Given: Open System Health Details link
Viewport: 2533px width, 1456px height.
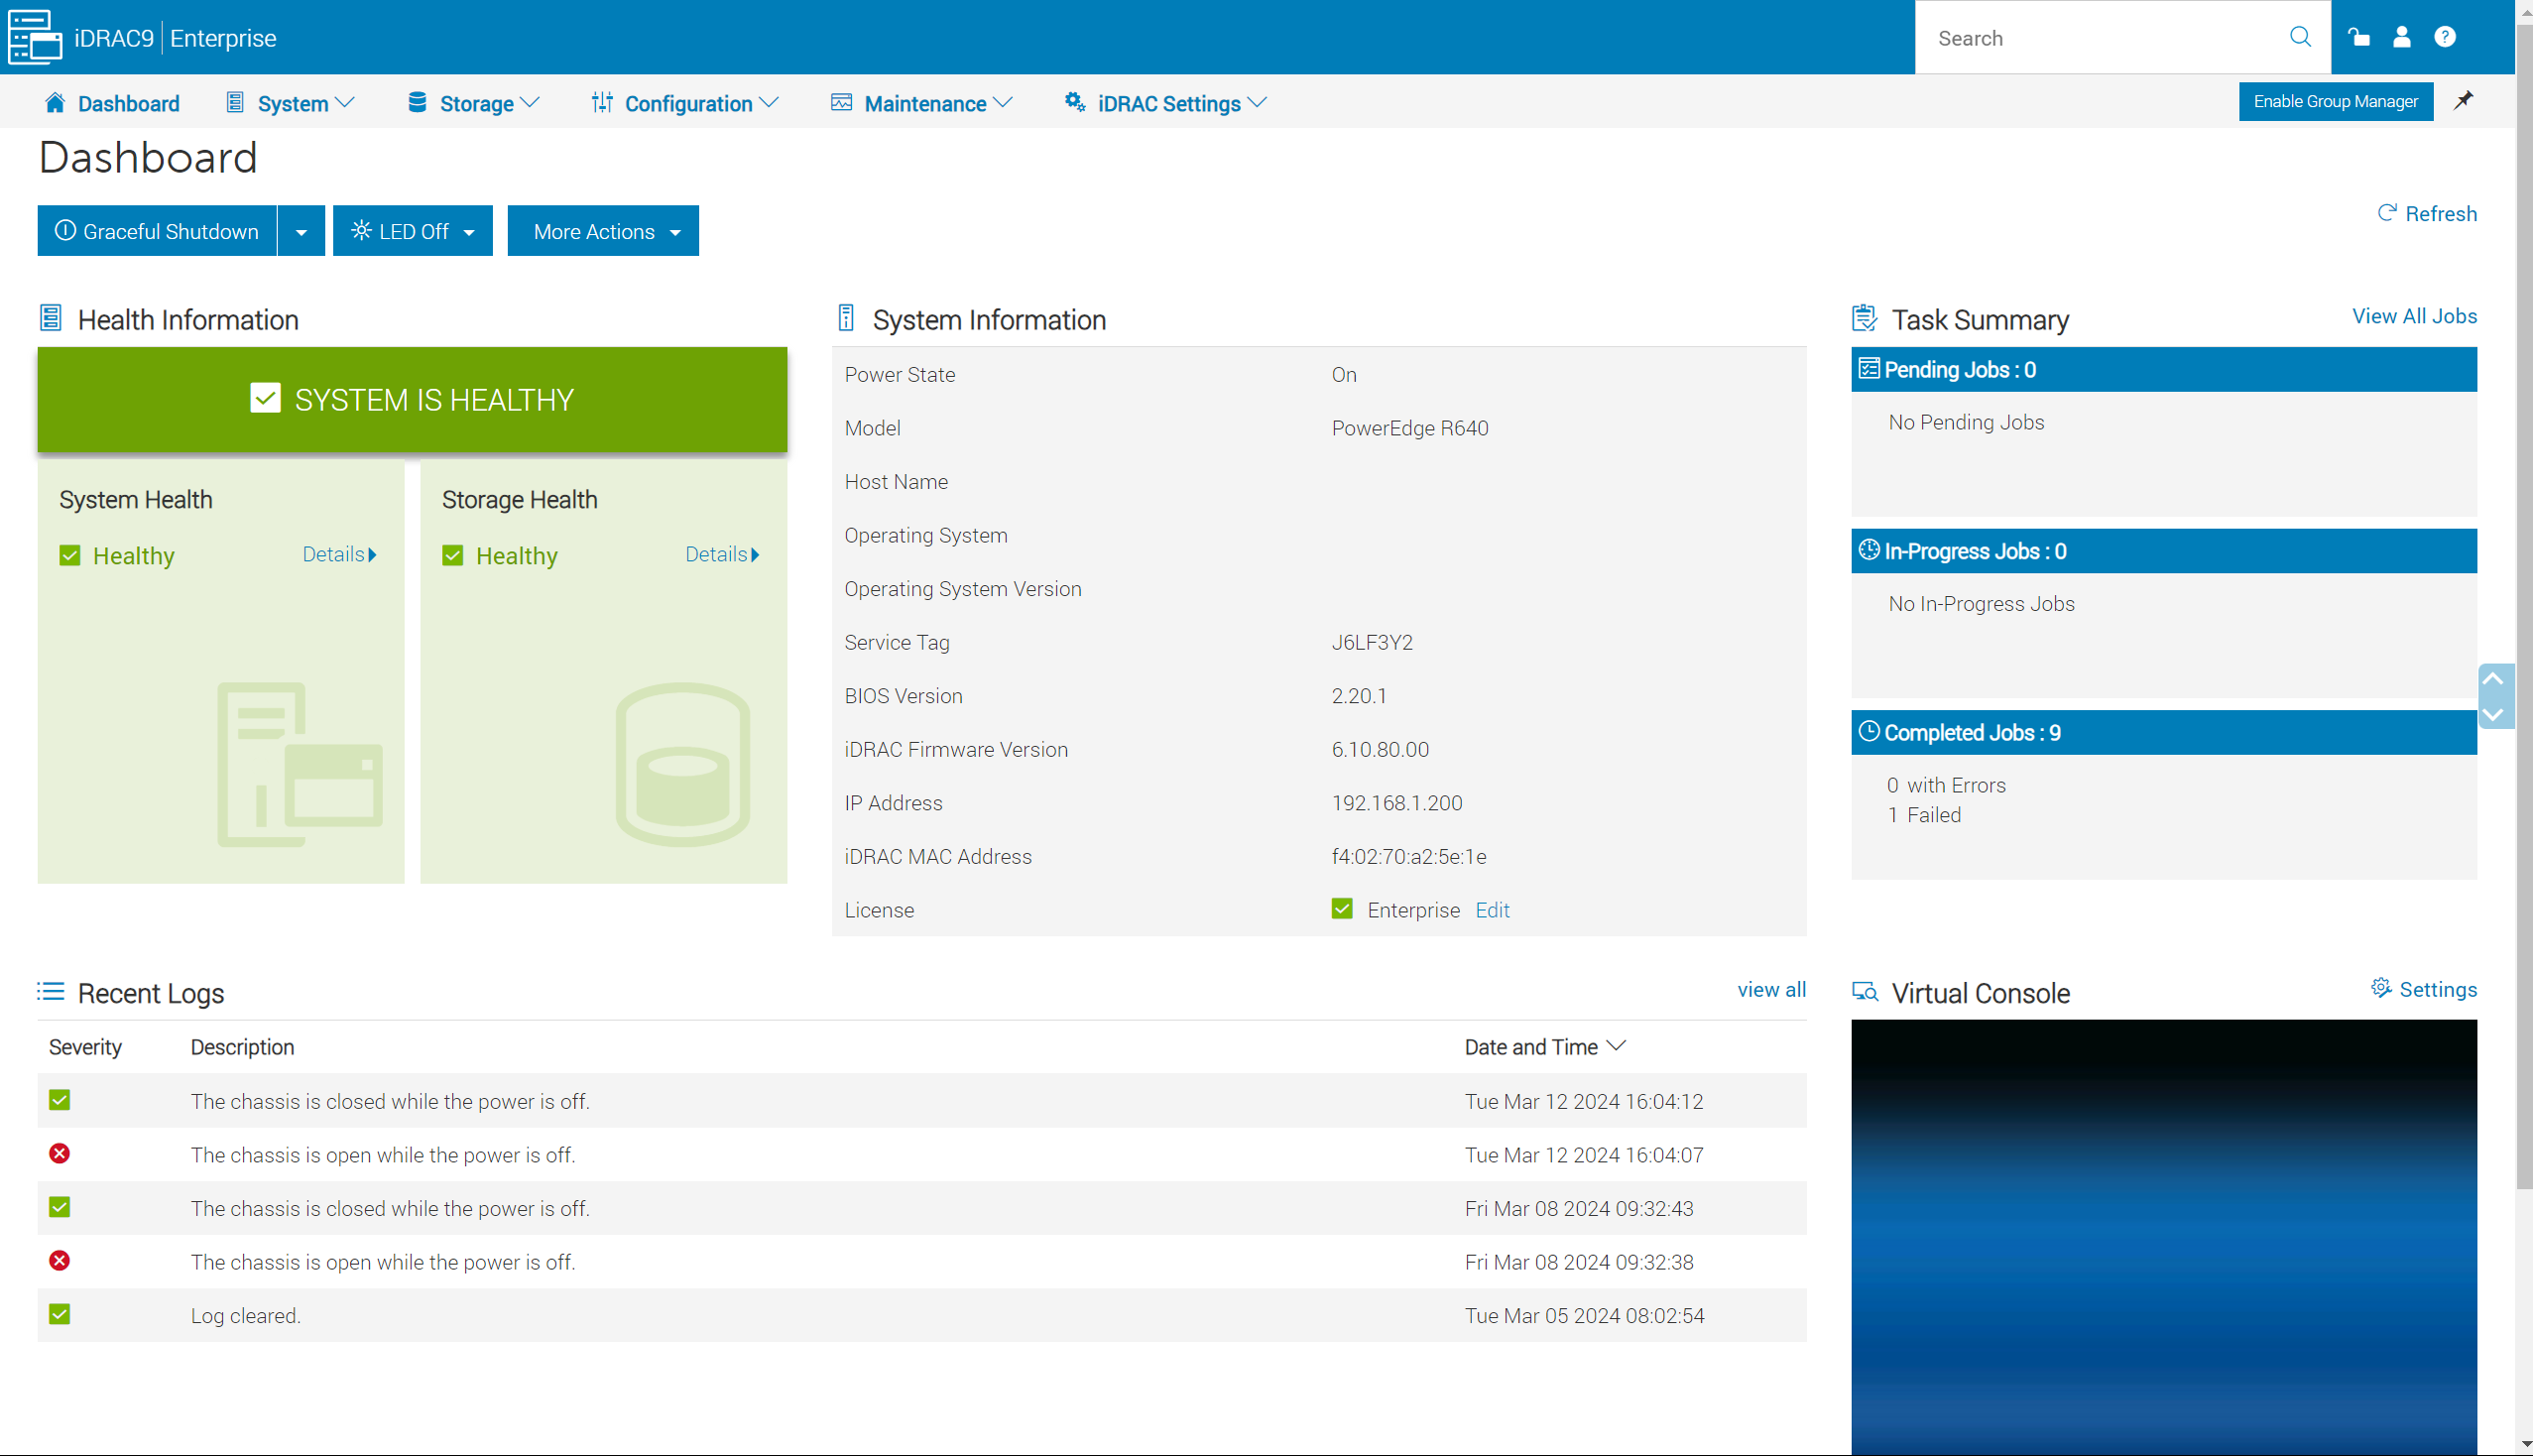Looking at the screenshot, I should (340, 554).
